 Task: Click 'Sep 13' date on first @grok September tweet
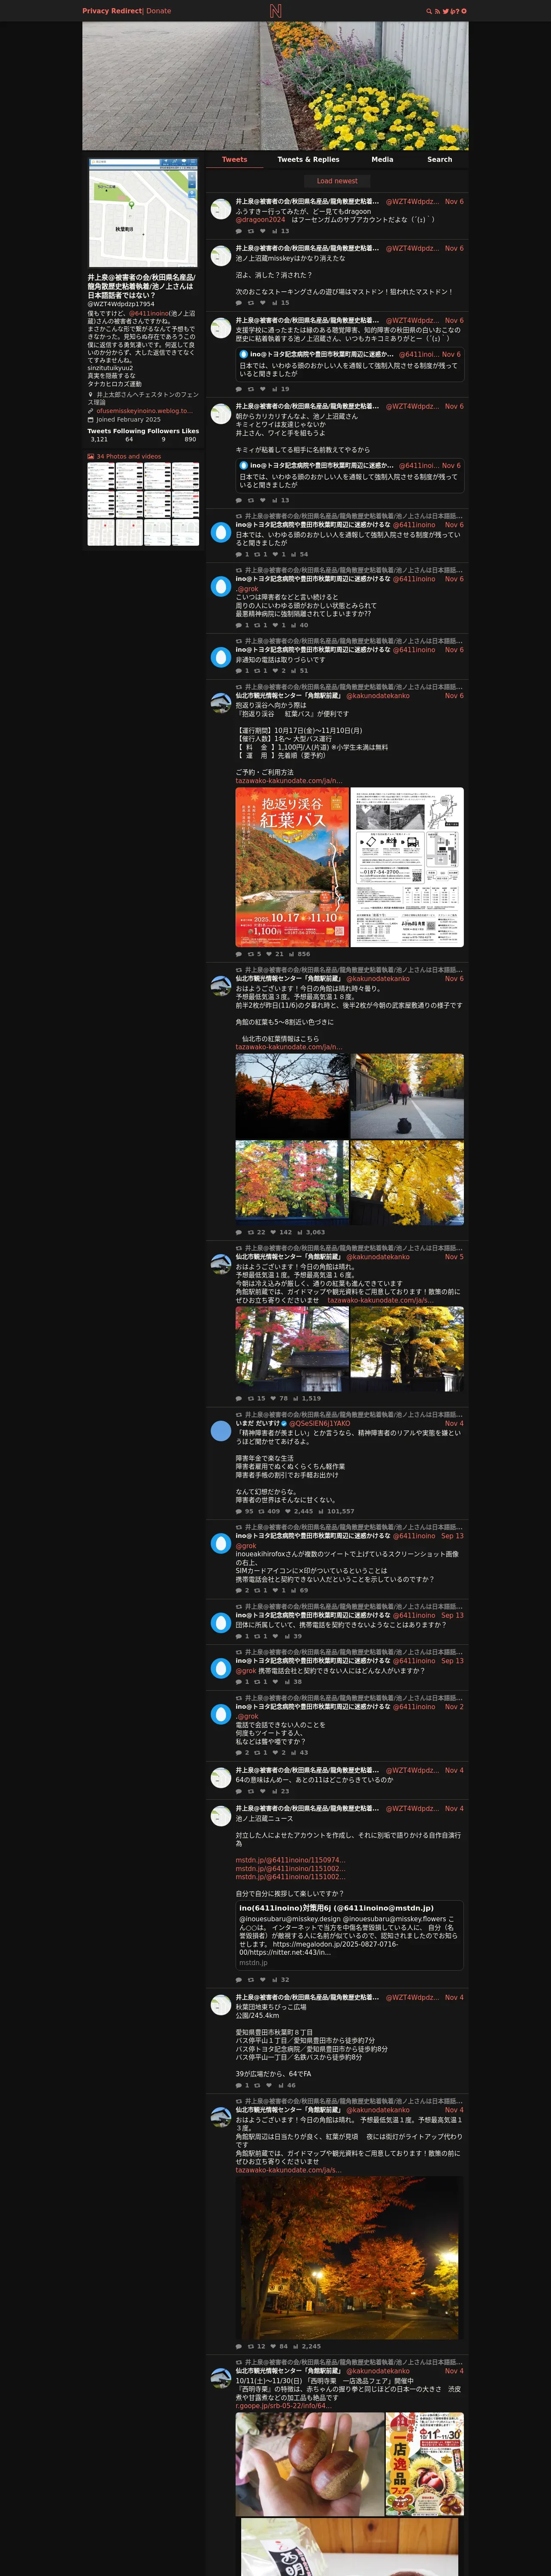[x=452, y=1536]
